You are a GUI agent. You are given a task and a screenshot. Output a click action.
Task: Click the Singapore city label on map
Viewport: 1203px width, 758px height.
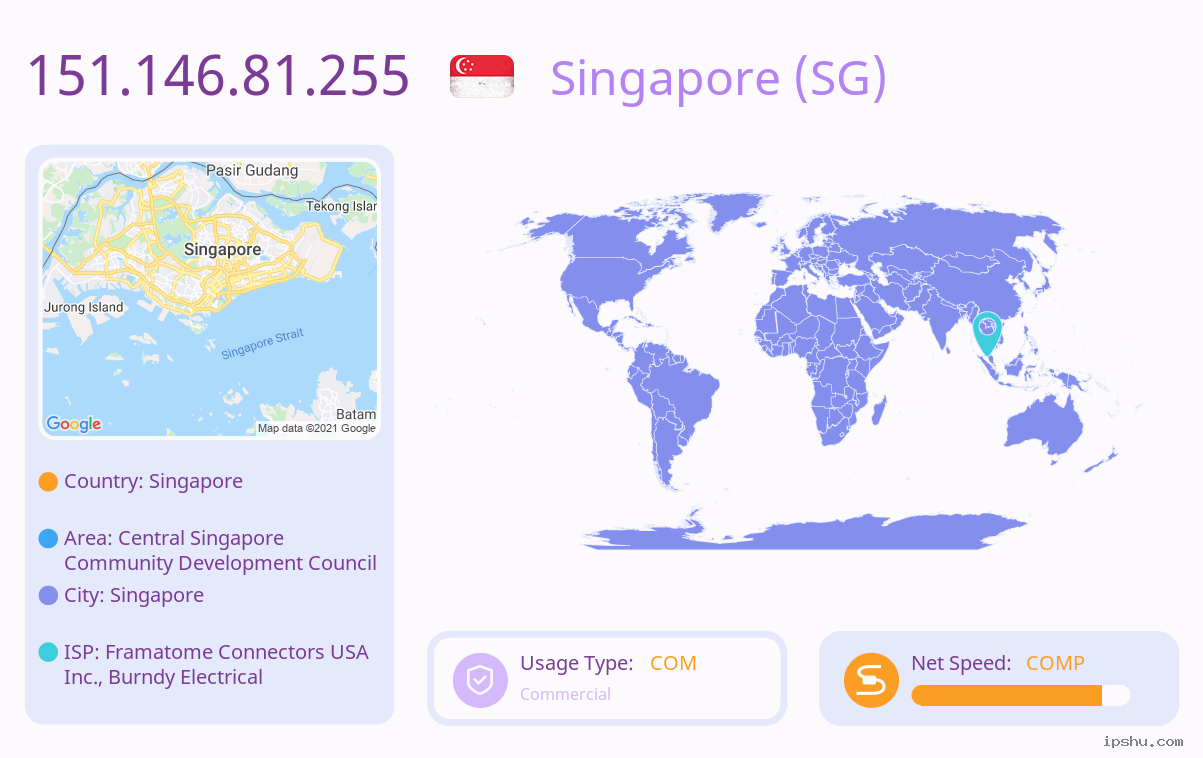[x=223, y=250]
